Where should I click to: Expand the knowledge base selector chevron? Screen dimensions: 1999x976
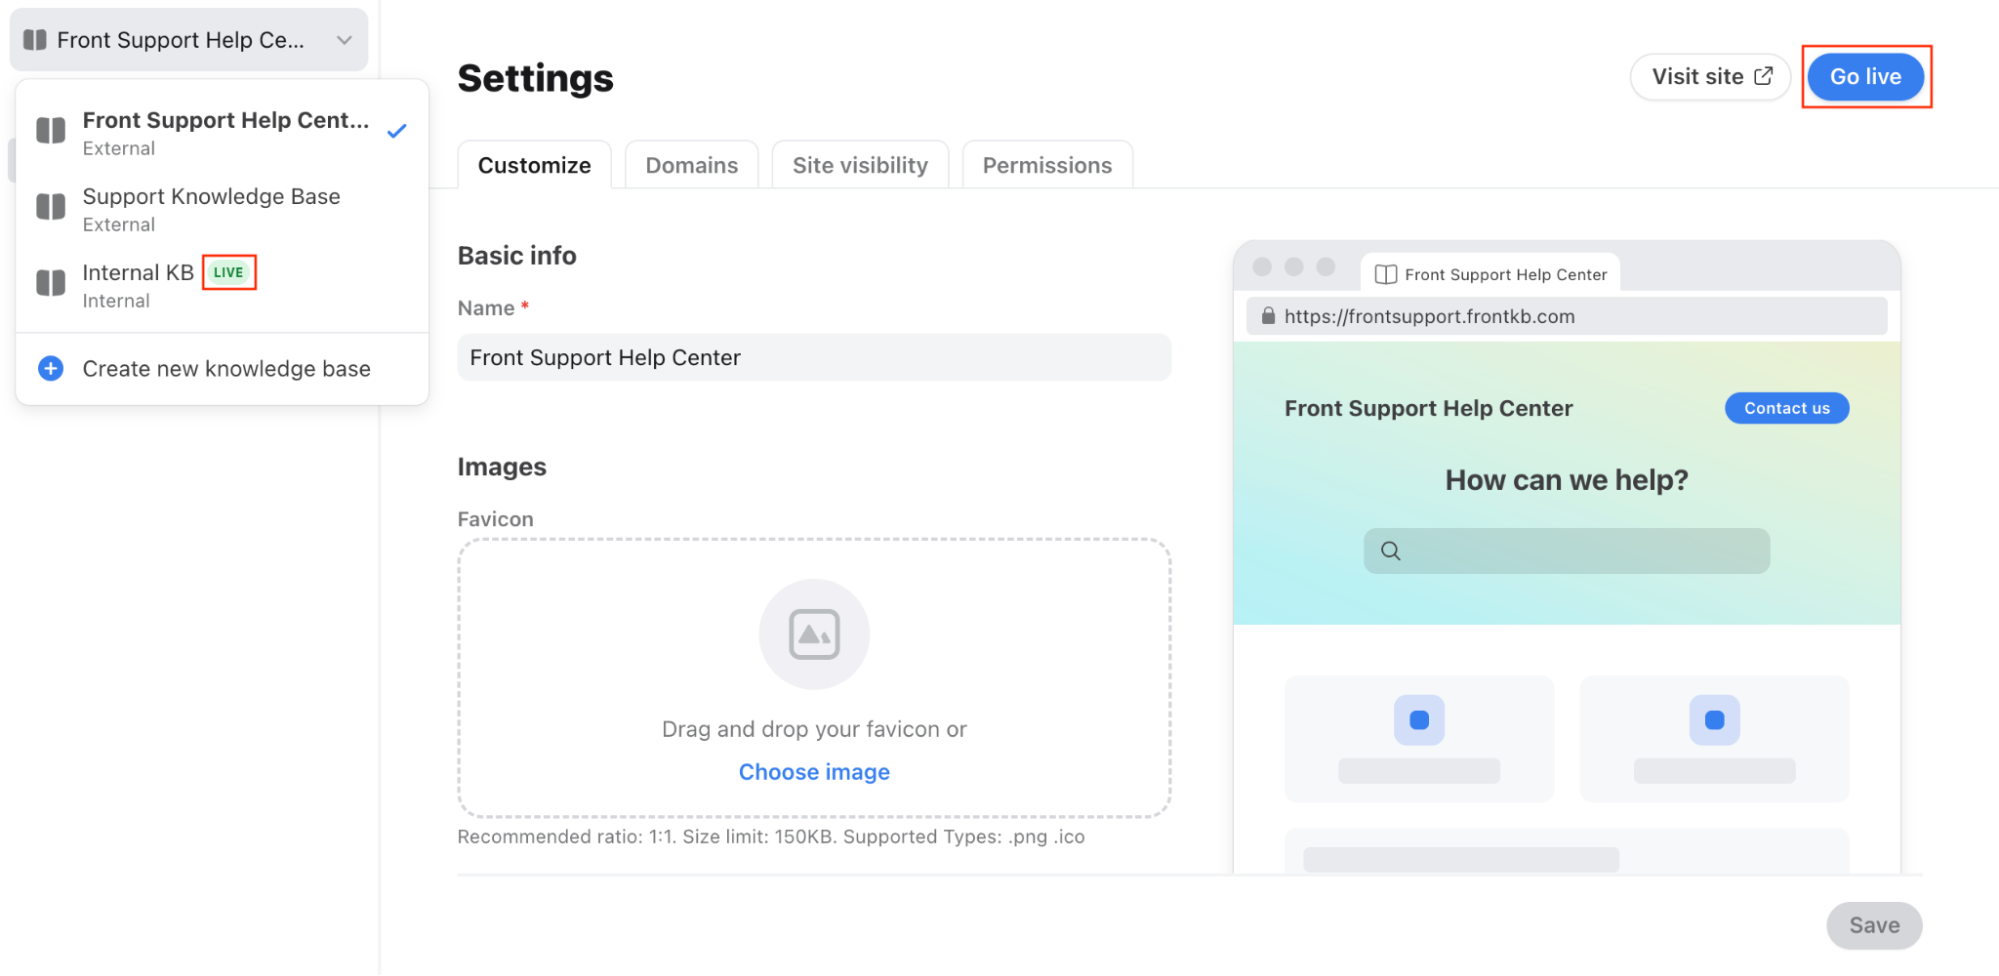pyautogui.click(x=344, y=40)
